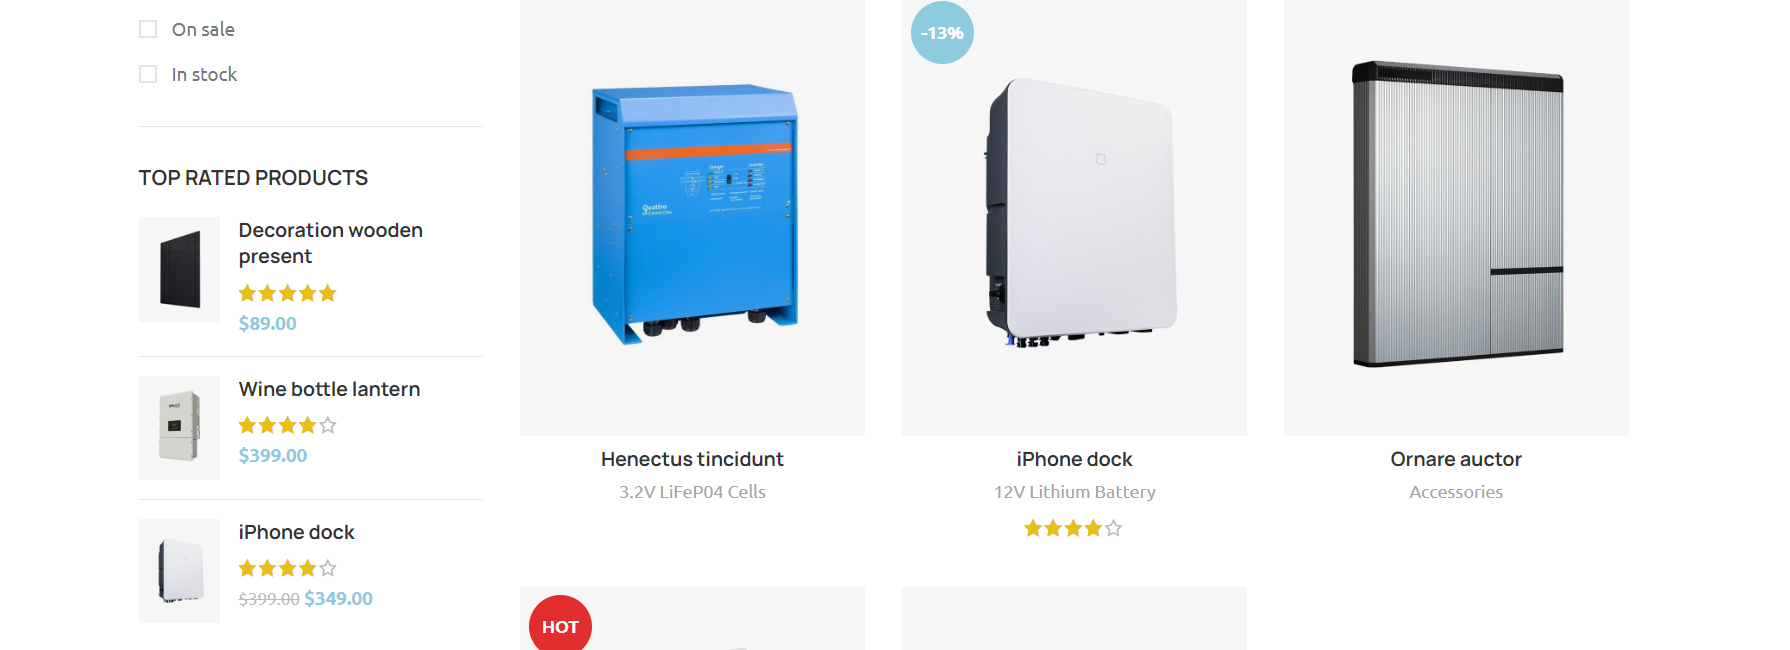Click the Wine bottle lantern sidebar thumbnail
This screenshot has height=650, width=1790.
pos(179,428)
